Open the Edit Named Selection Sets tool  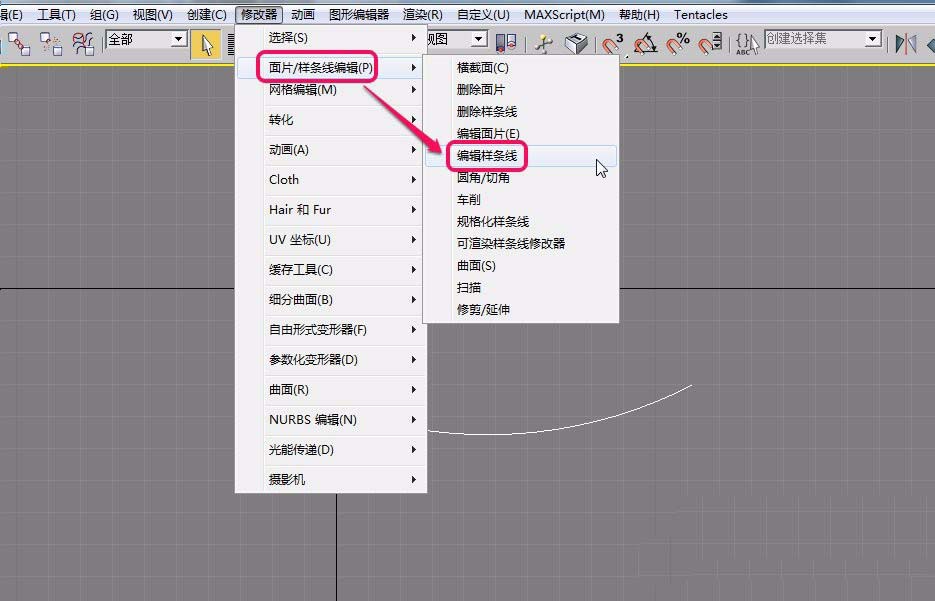[x=747, y=44]
